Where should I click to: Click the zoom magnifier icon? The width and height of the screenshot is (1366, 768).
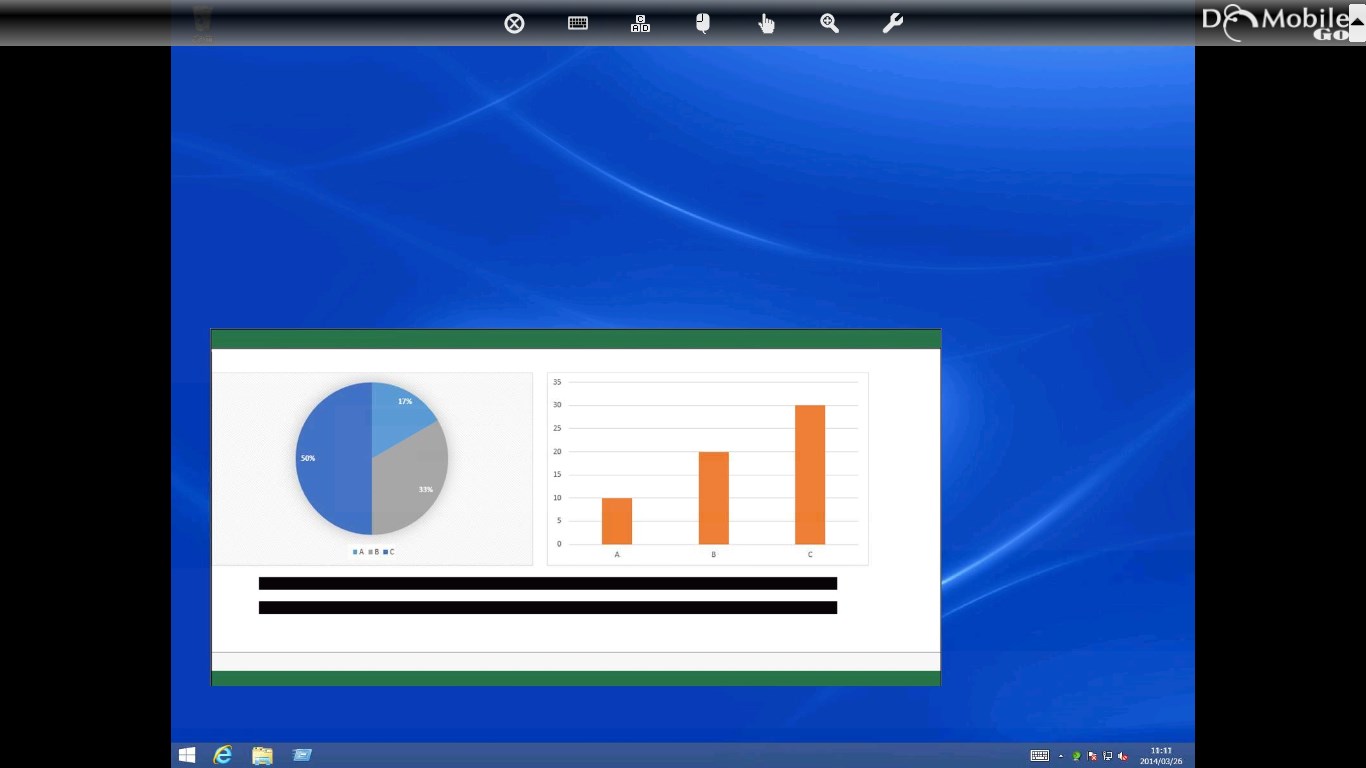(x=829, y=23)
